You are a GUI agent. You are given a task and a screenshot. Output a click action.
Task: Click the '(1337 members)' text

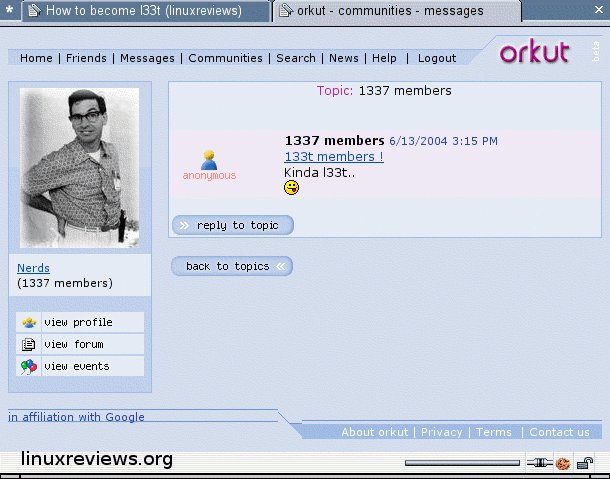click(x=65, y=283)
